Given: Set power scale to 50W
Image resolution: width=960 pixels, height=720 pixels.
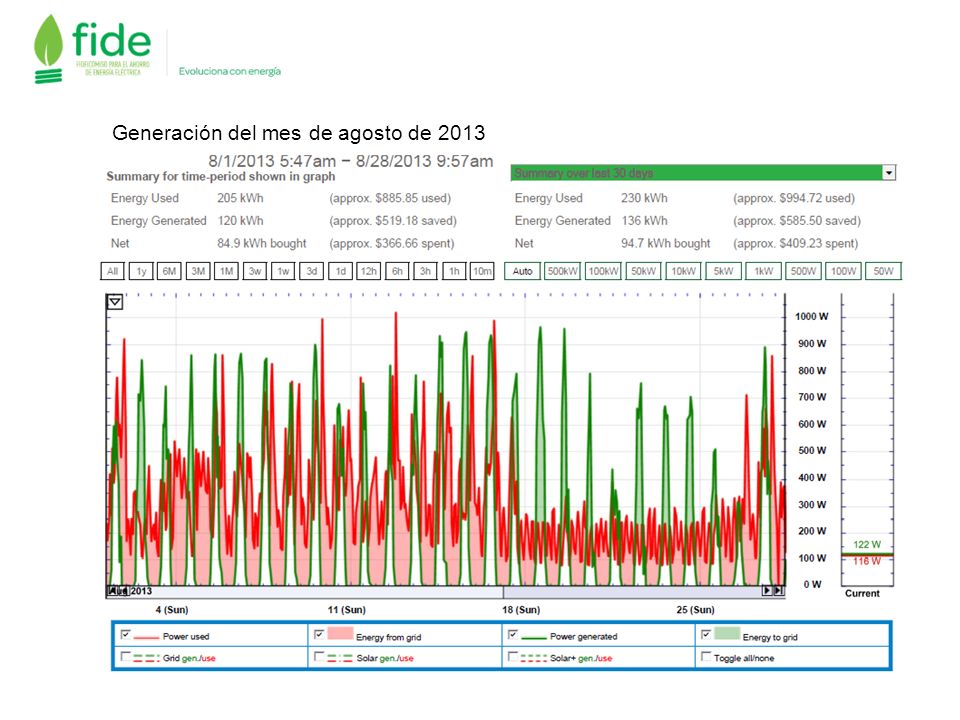Looking at the screenshot, I should (x=883, y=271).
